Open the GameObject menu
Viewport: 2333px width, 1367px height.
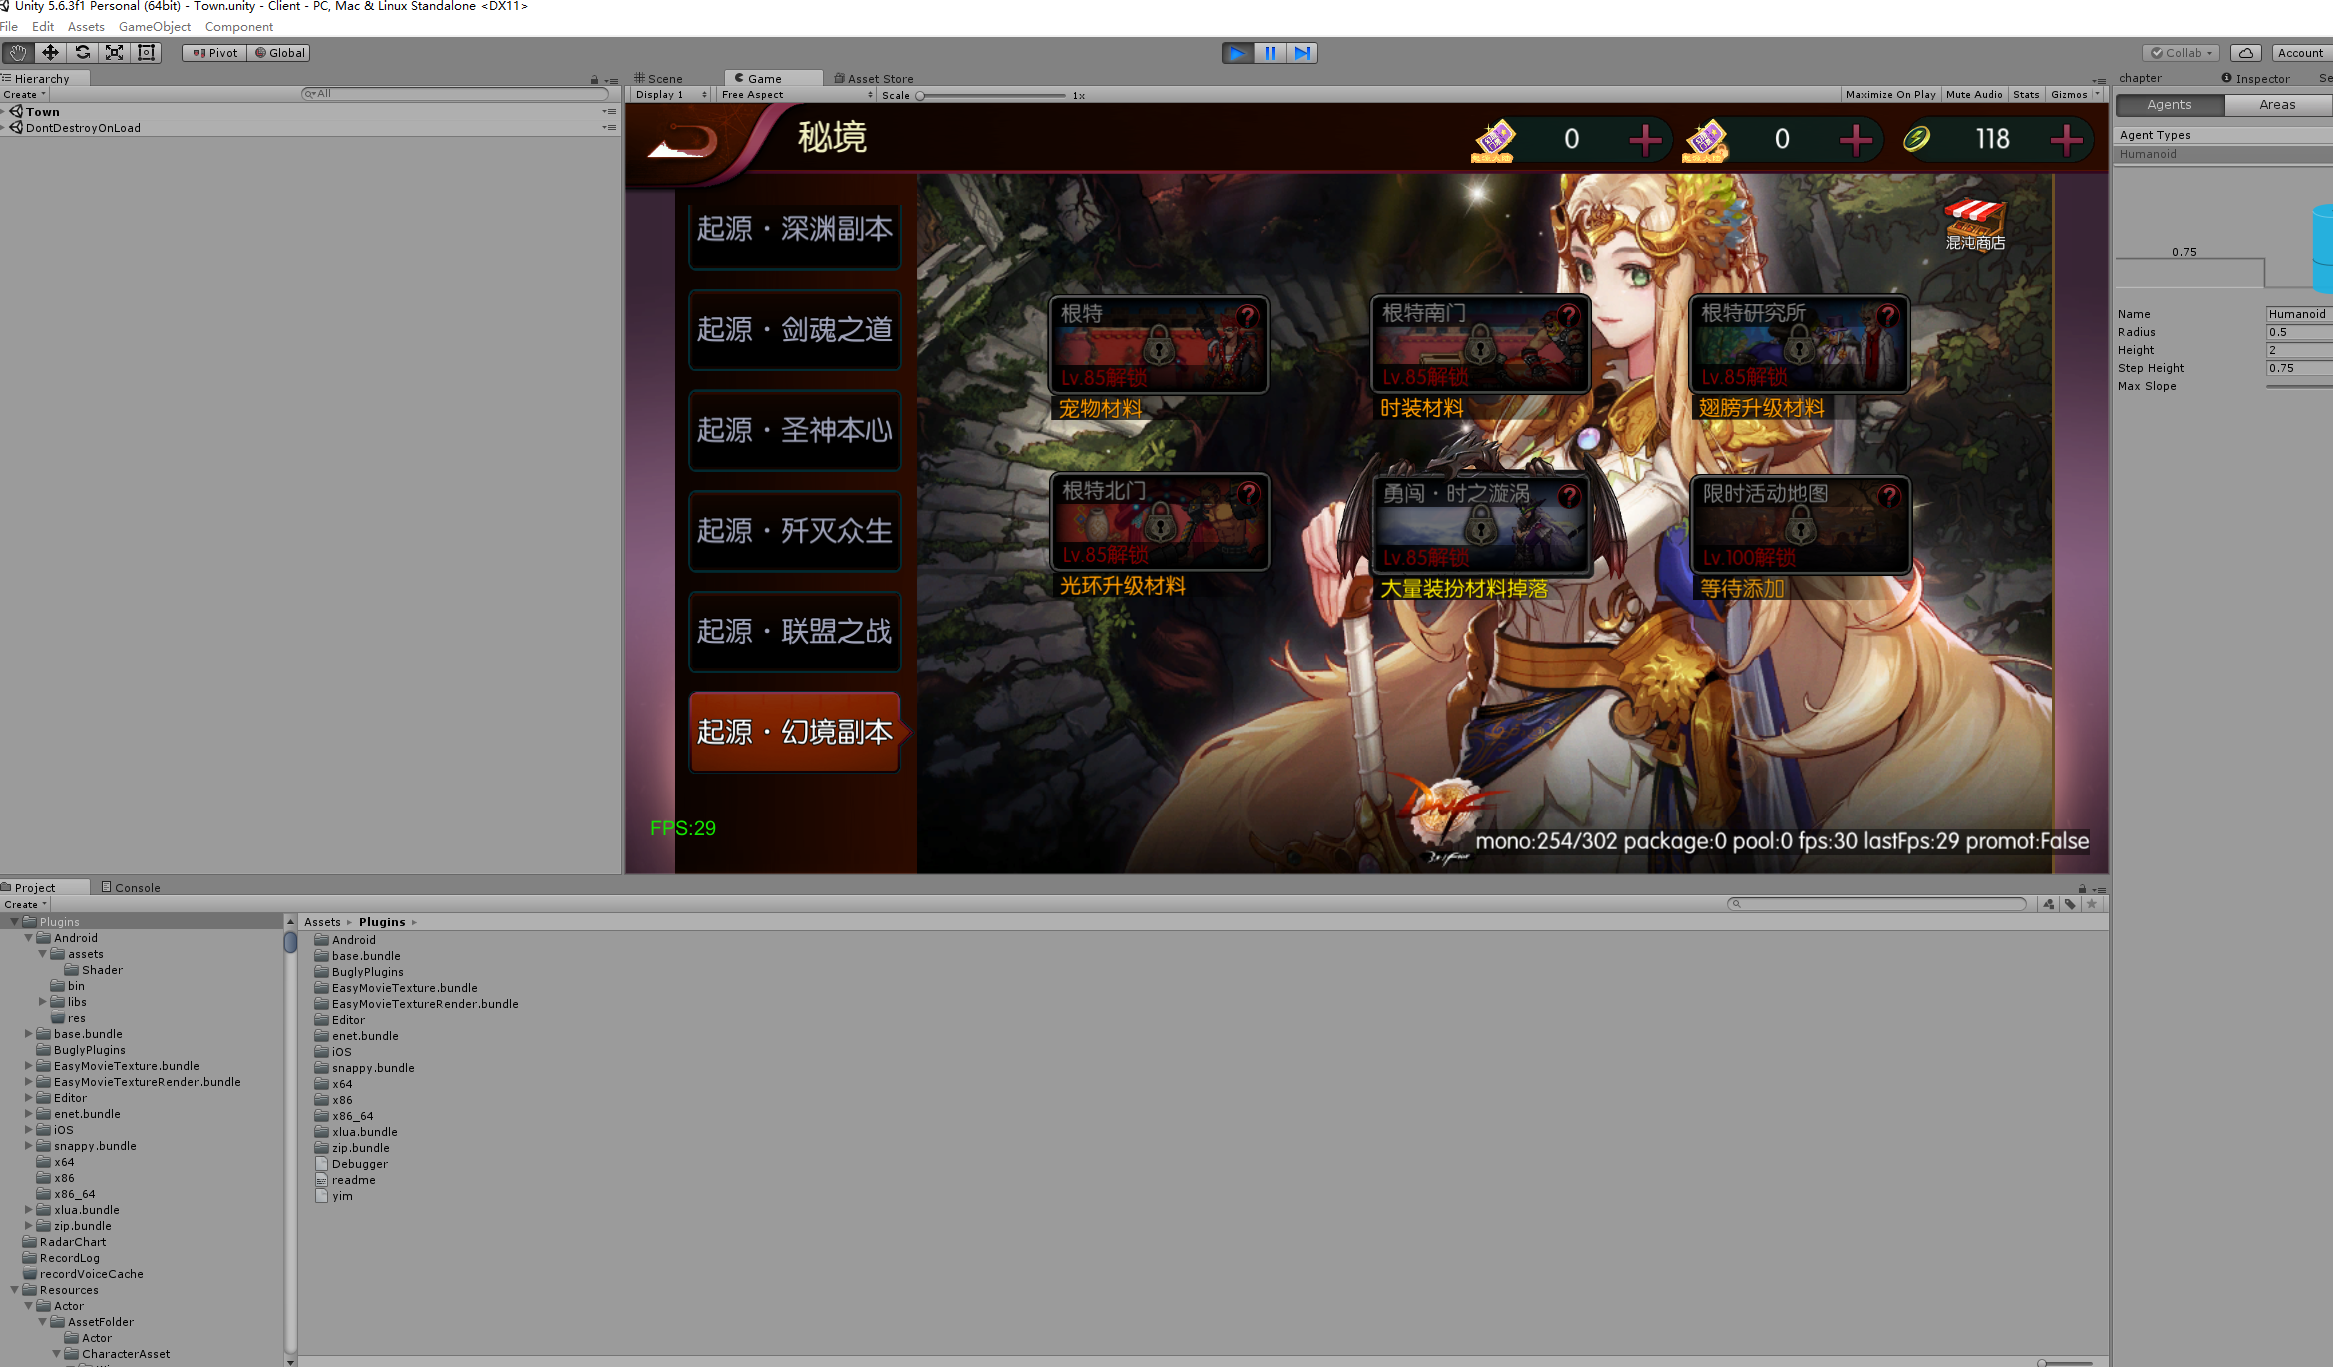(x=154, y=27)
